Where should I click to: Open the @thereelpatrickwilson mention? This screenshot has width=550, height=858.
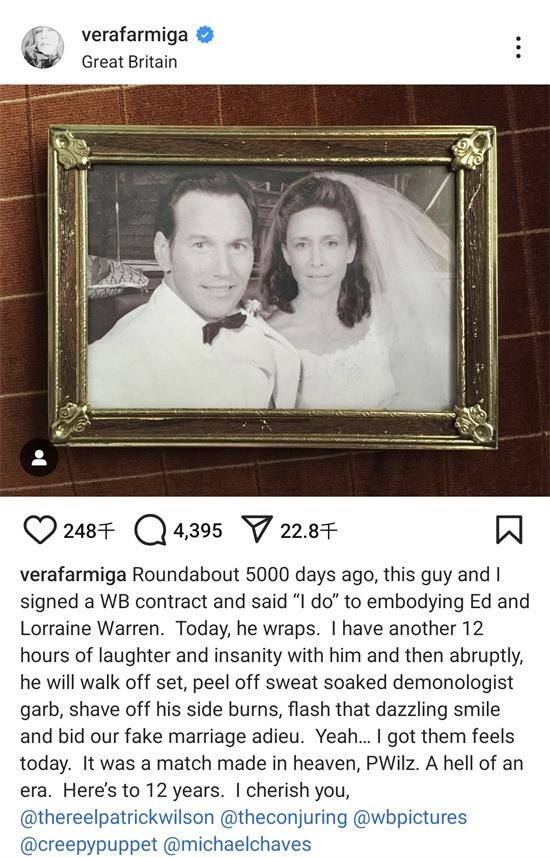tap(117, 817)
